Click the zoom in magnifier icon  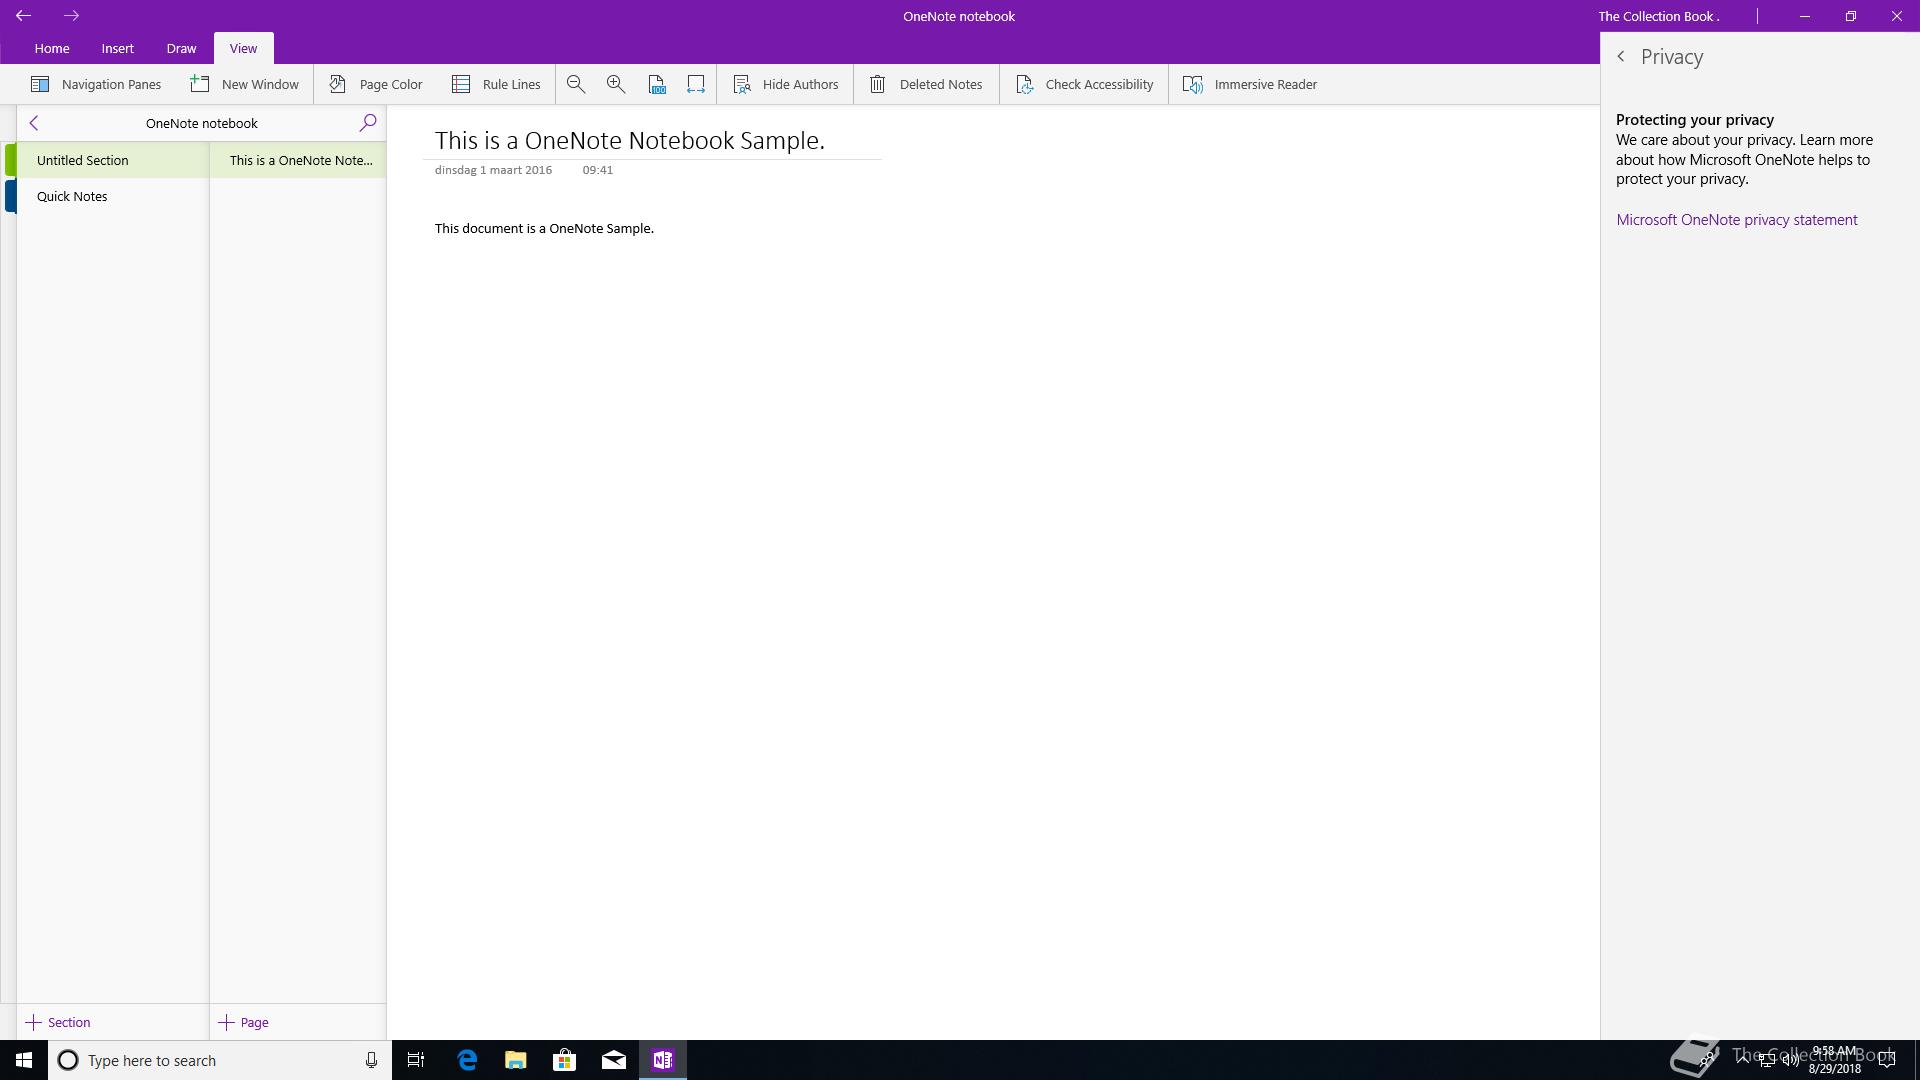tap(616, 84)
